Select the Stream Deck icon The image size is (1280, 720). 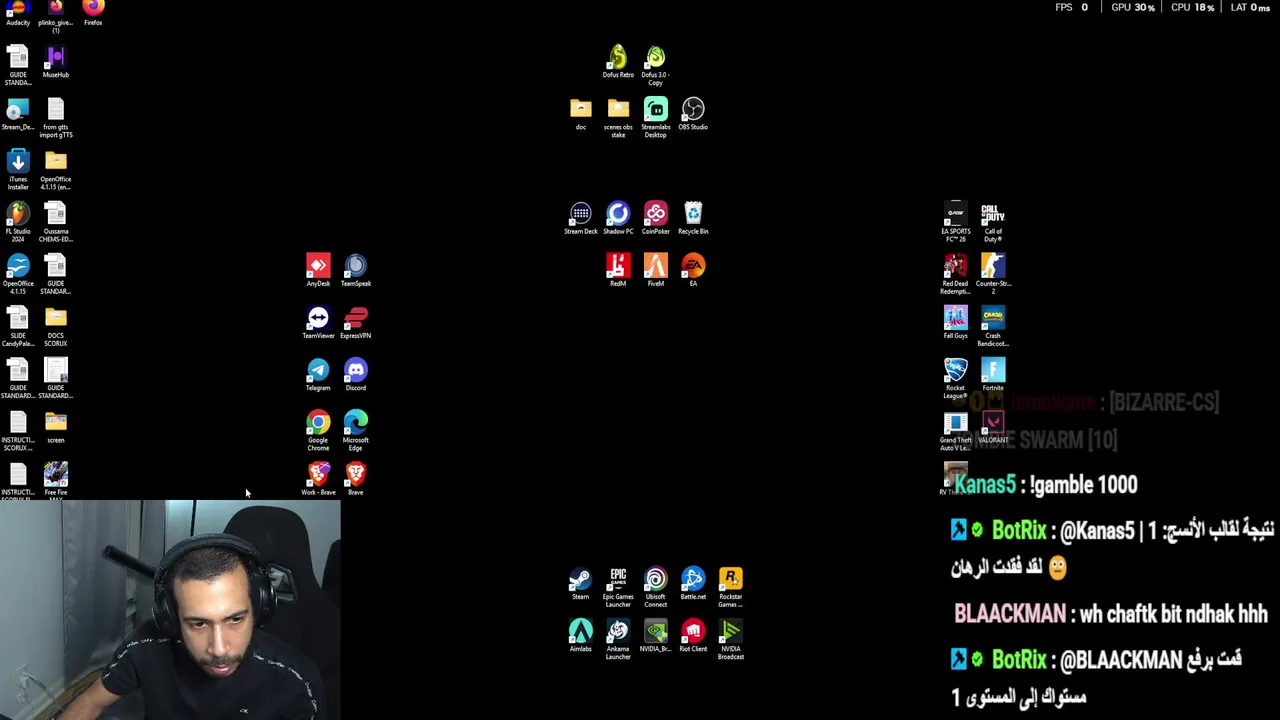pyautogui.click(x=581, y=218)
